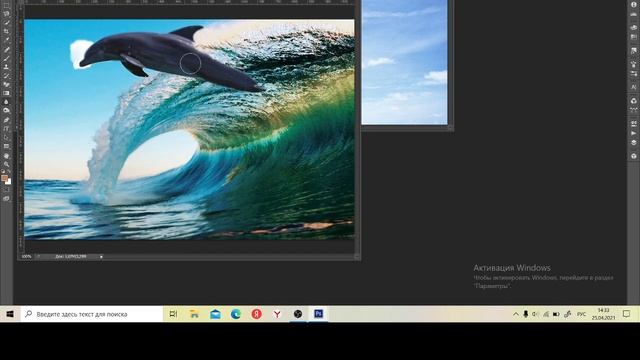Select the Eyedropper tool
This screenshot has height=360, width=640.
[6, 40]
